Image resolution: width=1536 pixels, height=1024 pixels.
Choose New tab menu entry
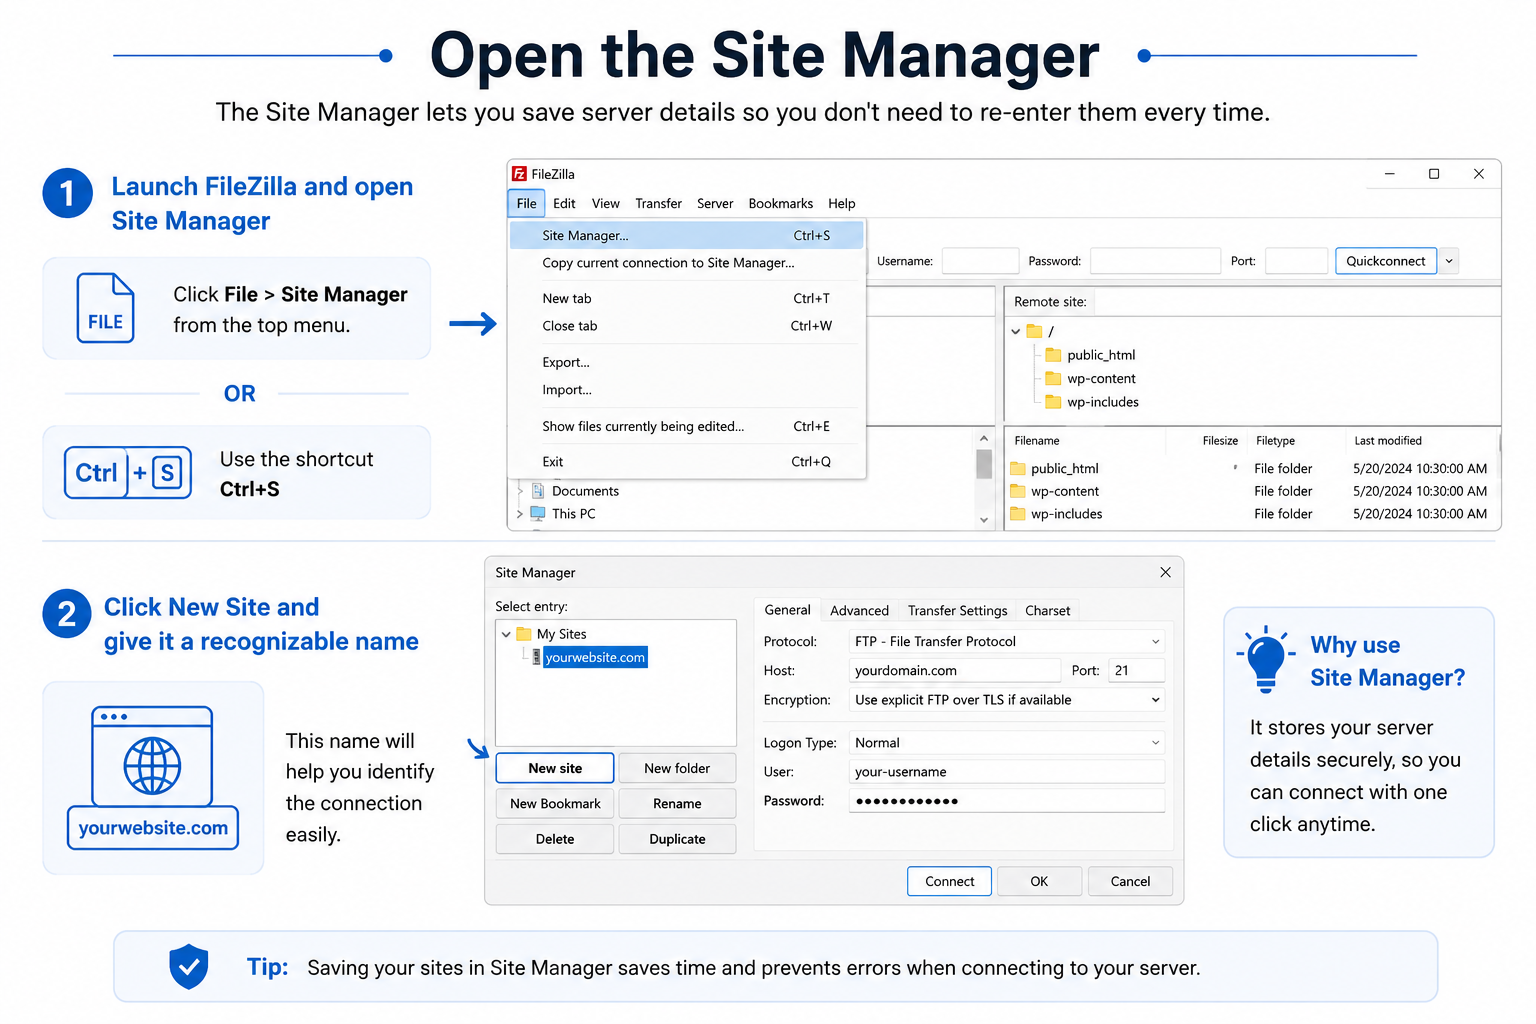(x=686, y=298)
